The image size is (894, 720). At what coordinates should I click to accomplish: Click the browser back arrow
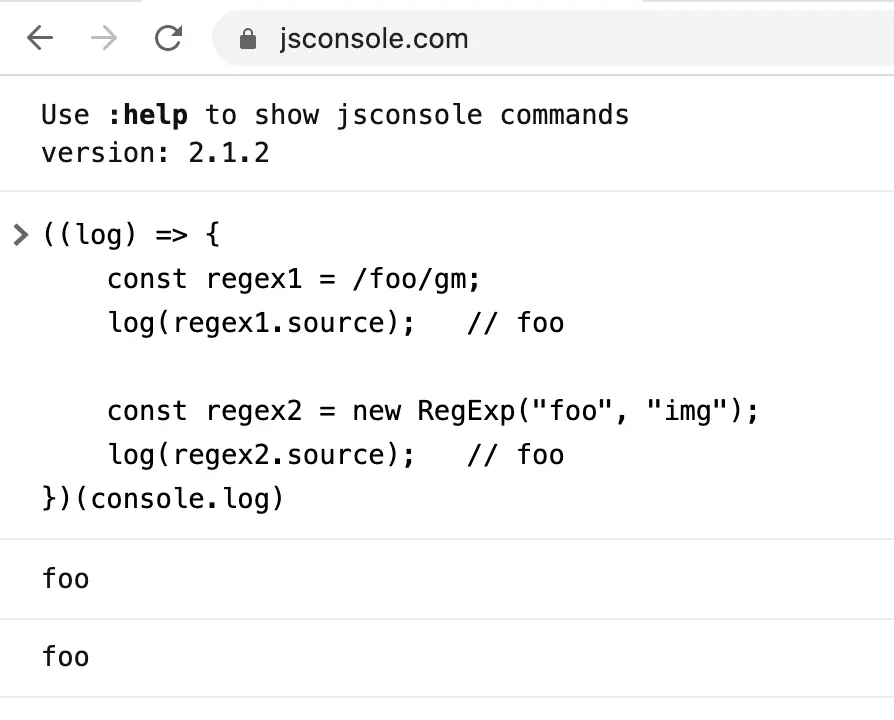pos(40,39)
